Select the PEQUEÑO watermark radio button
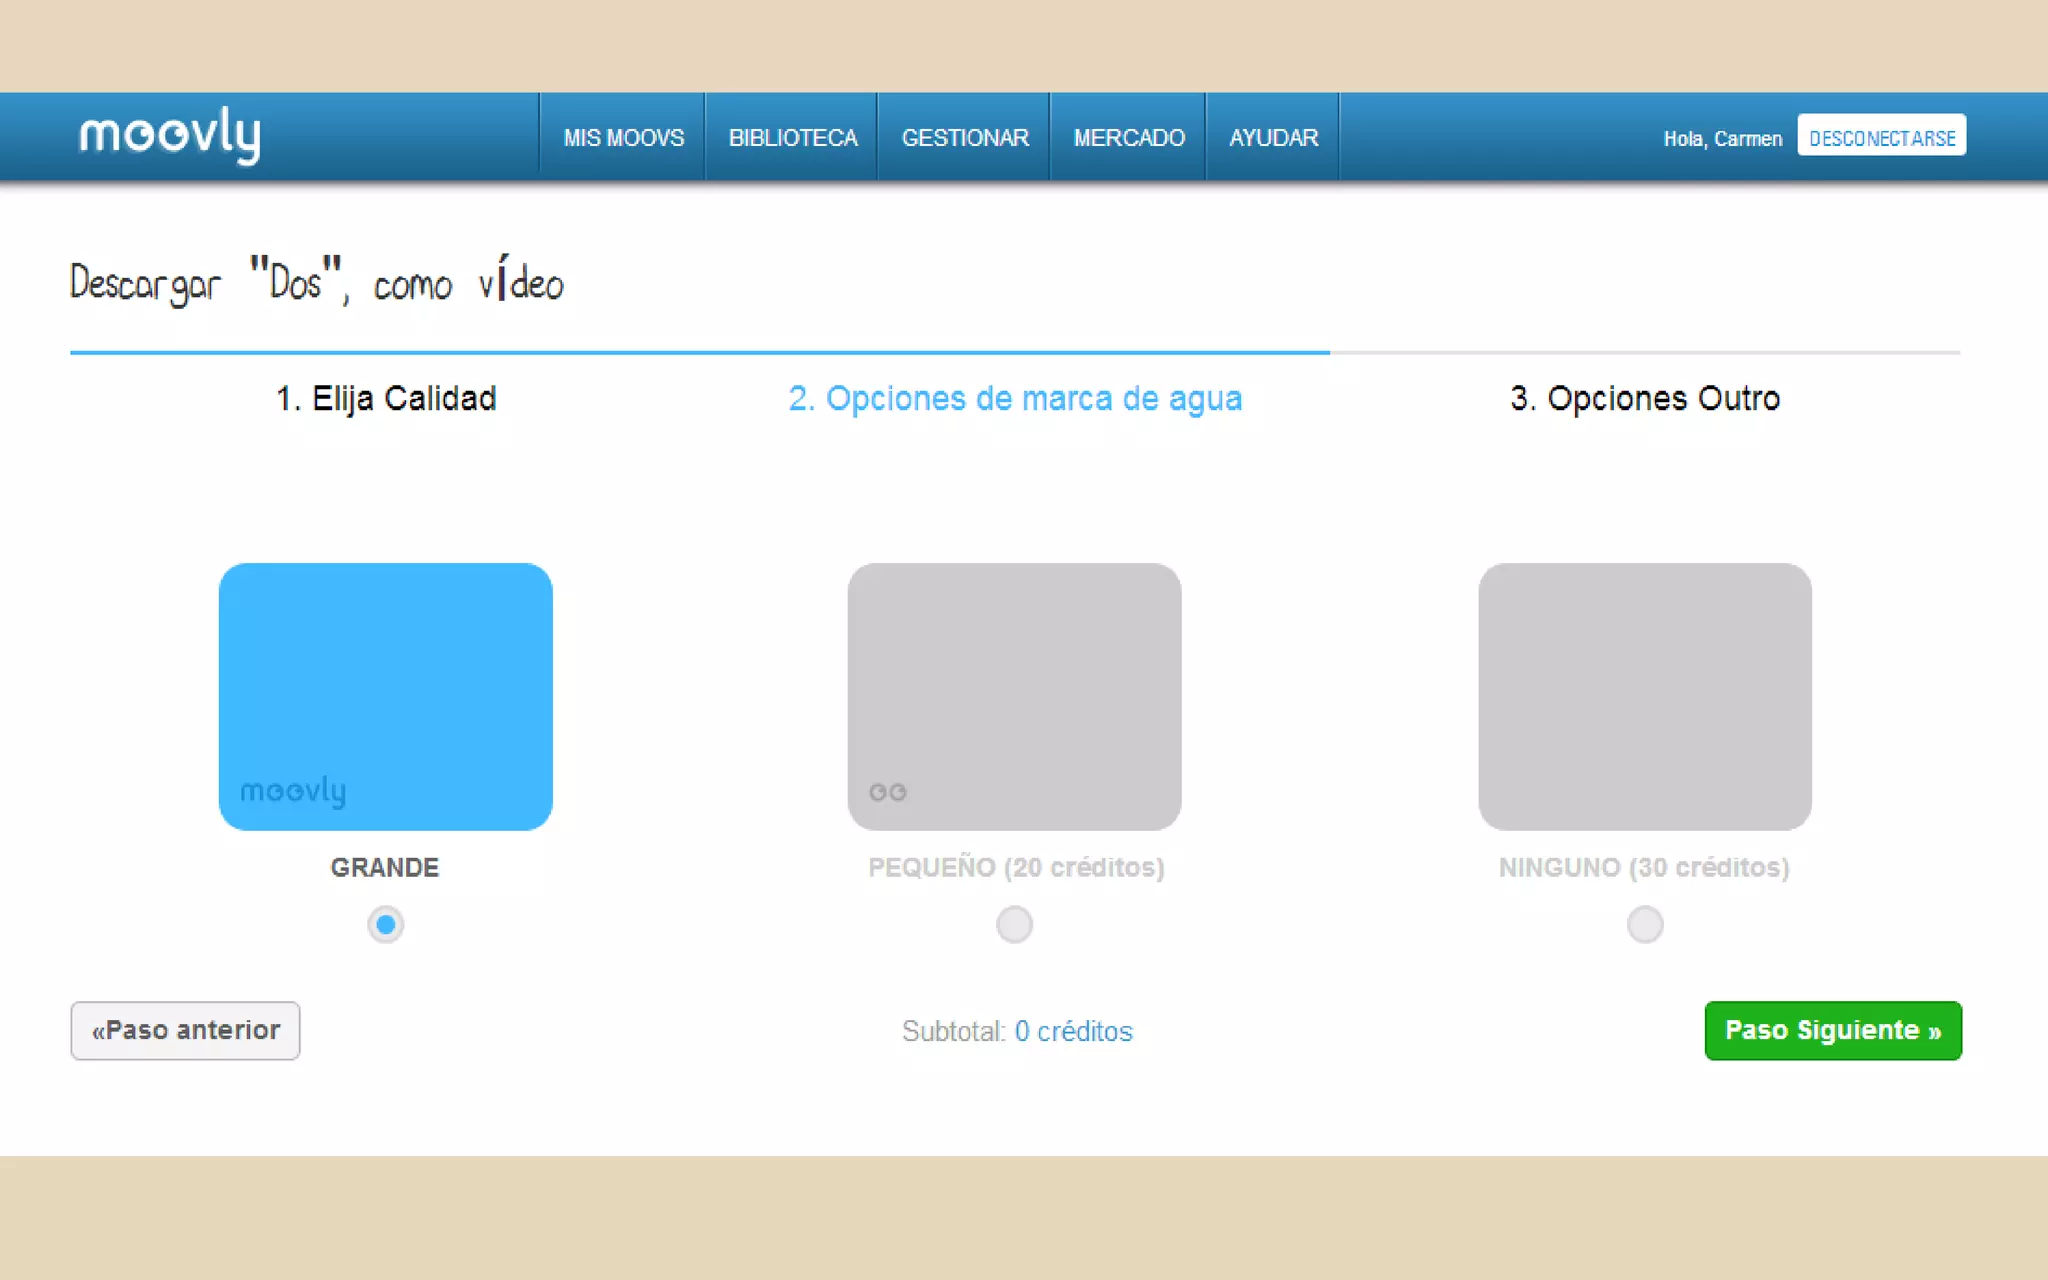Viewport: 2048px width, 1280px height. click(x=1014, y=924)
